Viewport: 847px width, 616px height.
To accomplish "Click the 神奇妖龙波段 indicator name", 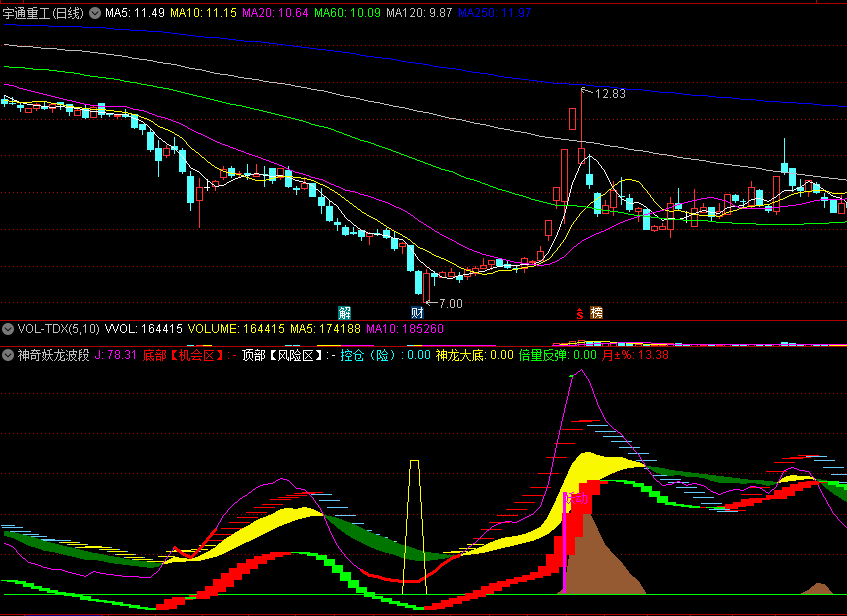I will (x=53, y=355).
